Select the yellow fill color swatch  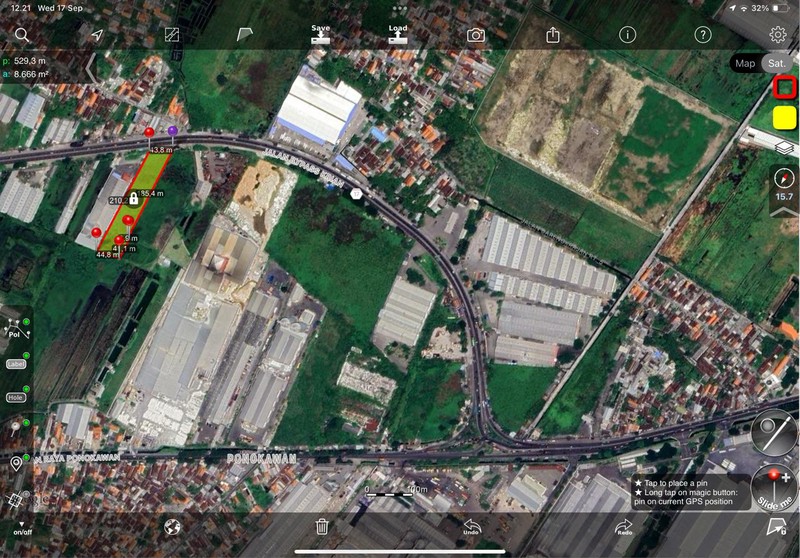(x=784, y=117)
